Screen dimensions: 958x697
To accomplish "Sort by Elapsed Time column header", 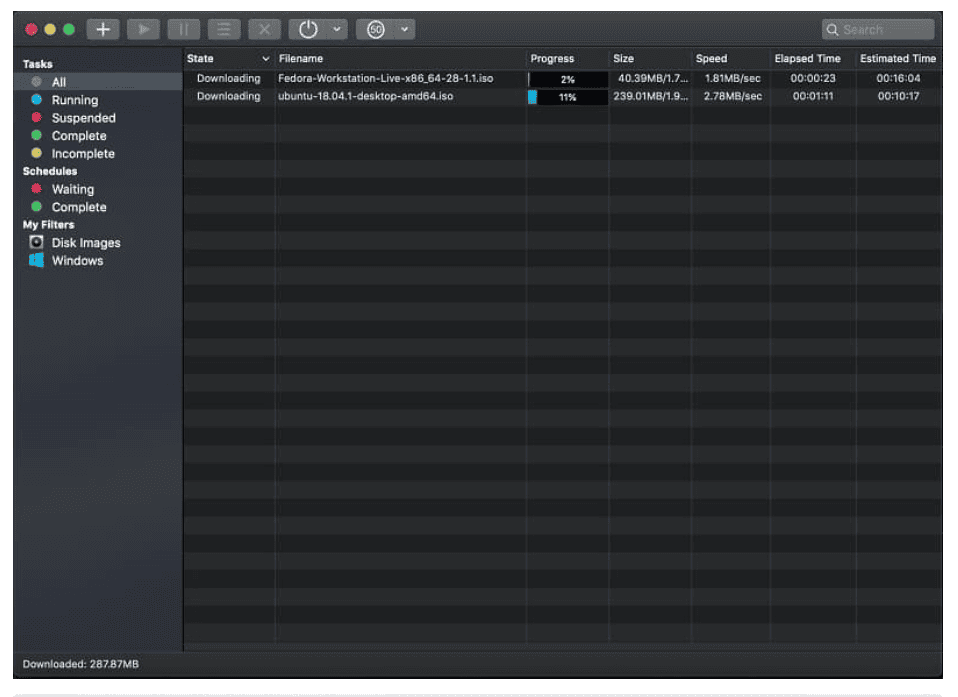I will click(x=808, y=59).
